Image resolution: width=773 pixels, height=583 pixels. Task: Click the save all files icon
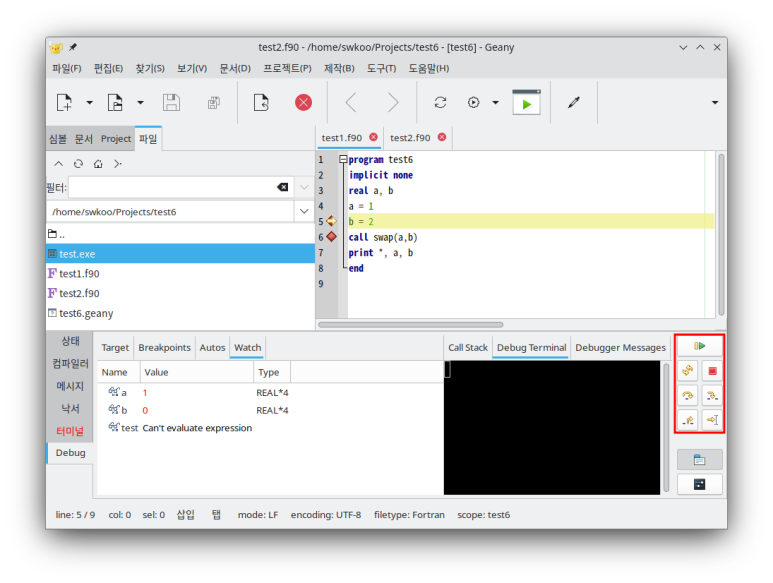pos(213,103)
